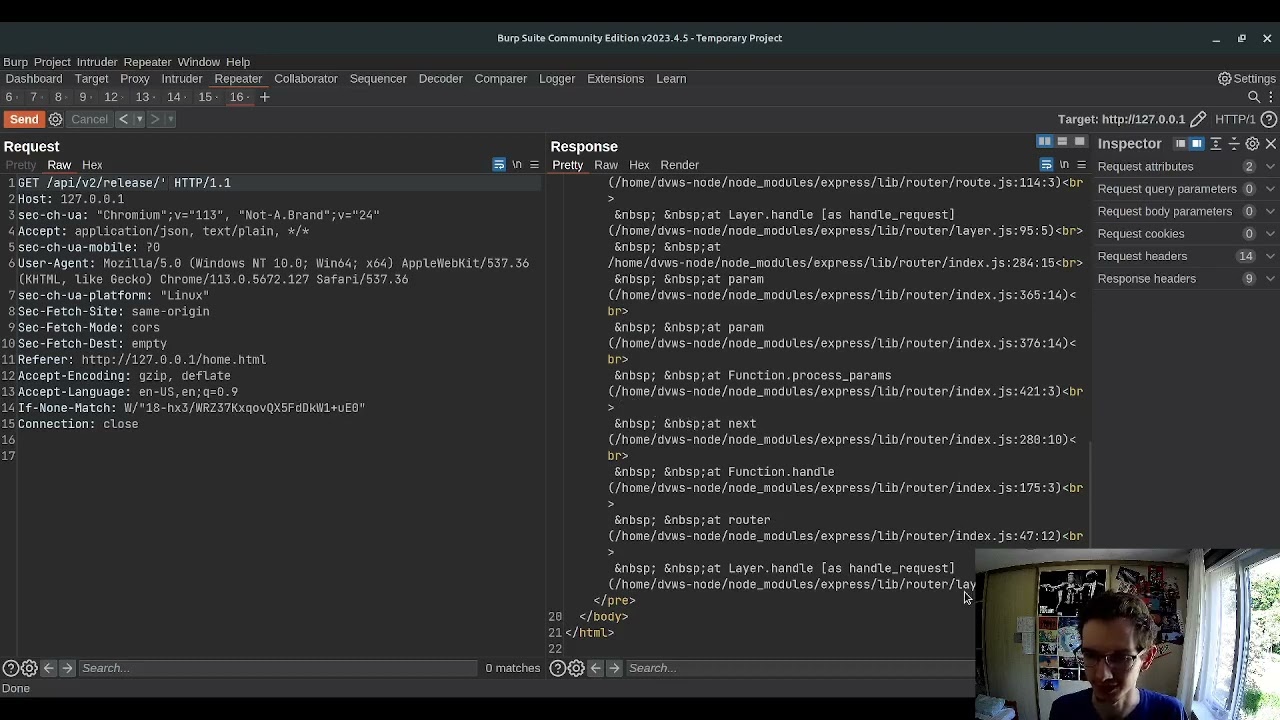Select Hex view in Request pane
The image size is (1280, 720).
pyautogui.click(x=92, y=165)
